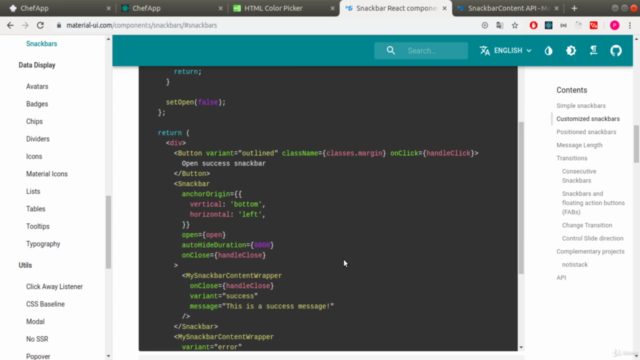Viewport: 640px width, 360px height.
Task: Jump to Control Slide direction section
Action: (592, 238)
